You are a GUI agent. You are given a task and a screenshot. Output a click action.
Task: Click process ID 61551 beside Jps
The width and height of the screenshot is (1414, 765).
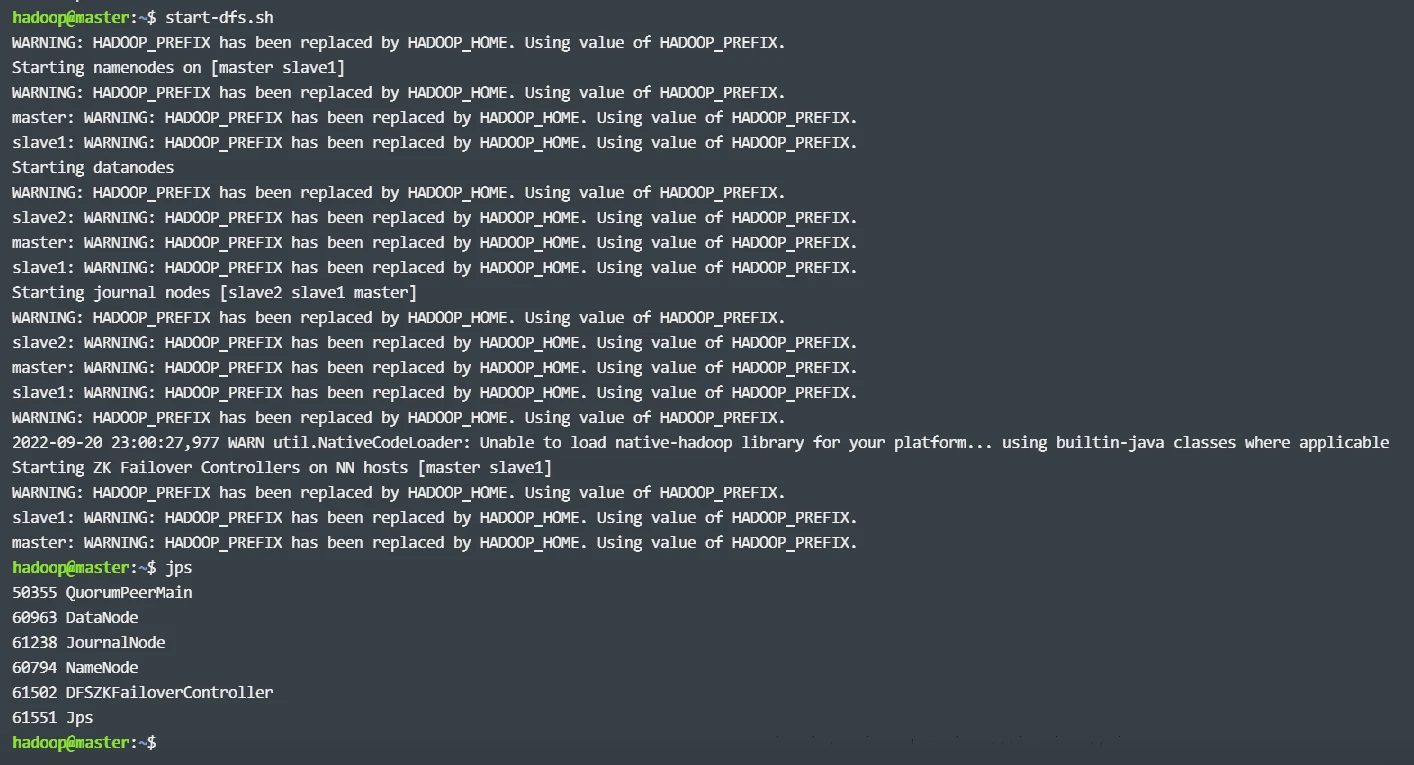pyautogui.click(x=35, y=718)
